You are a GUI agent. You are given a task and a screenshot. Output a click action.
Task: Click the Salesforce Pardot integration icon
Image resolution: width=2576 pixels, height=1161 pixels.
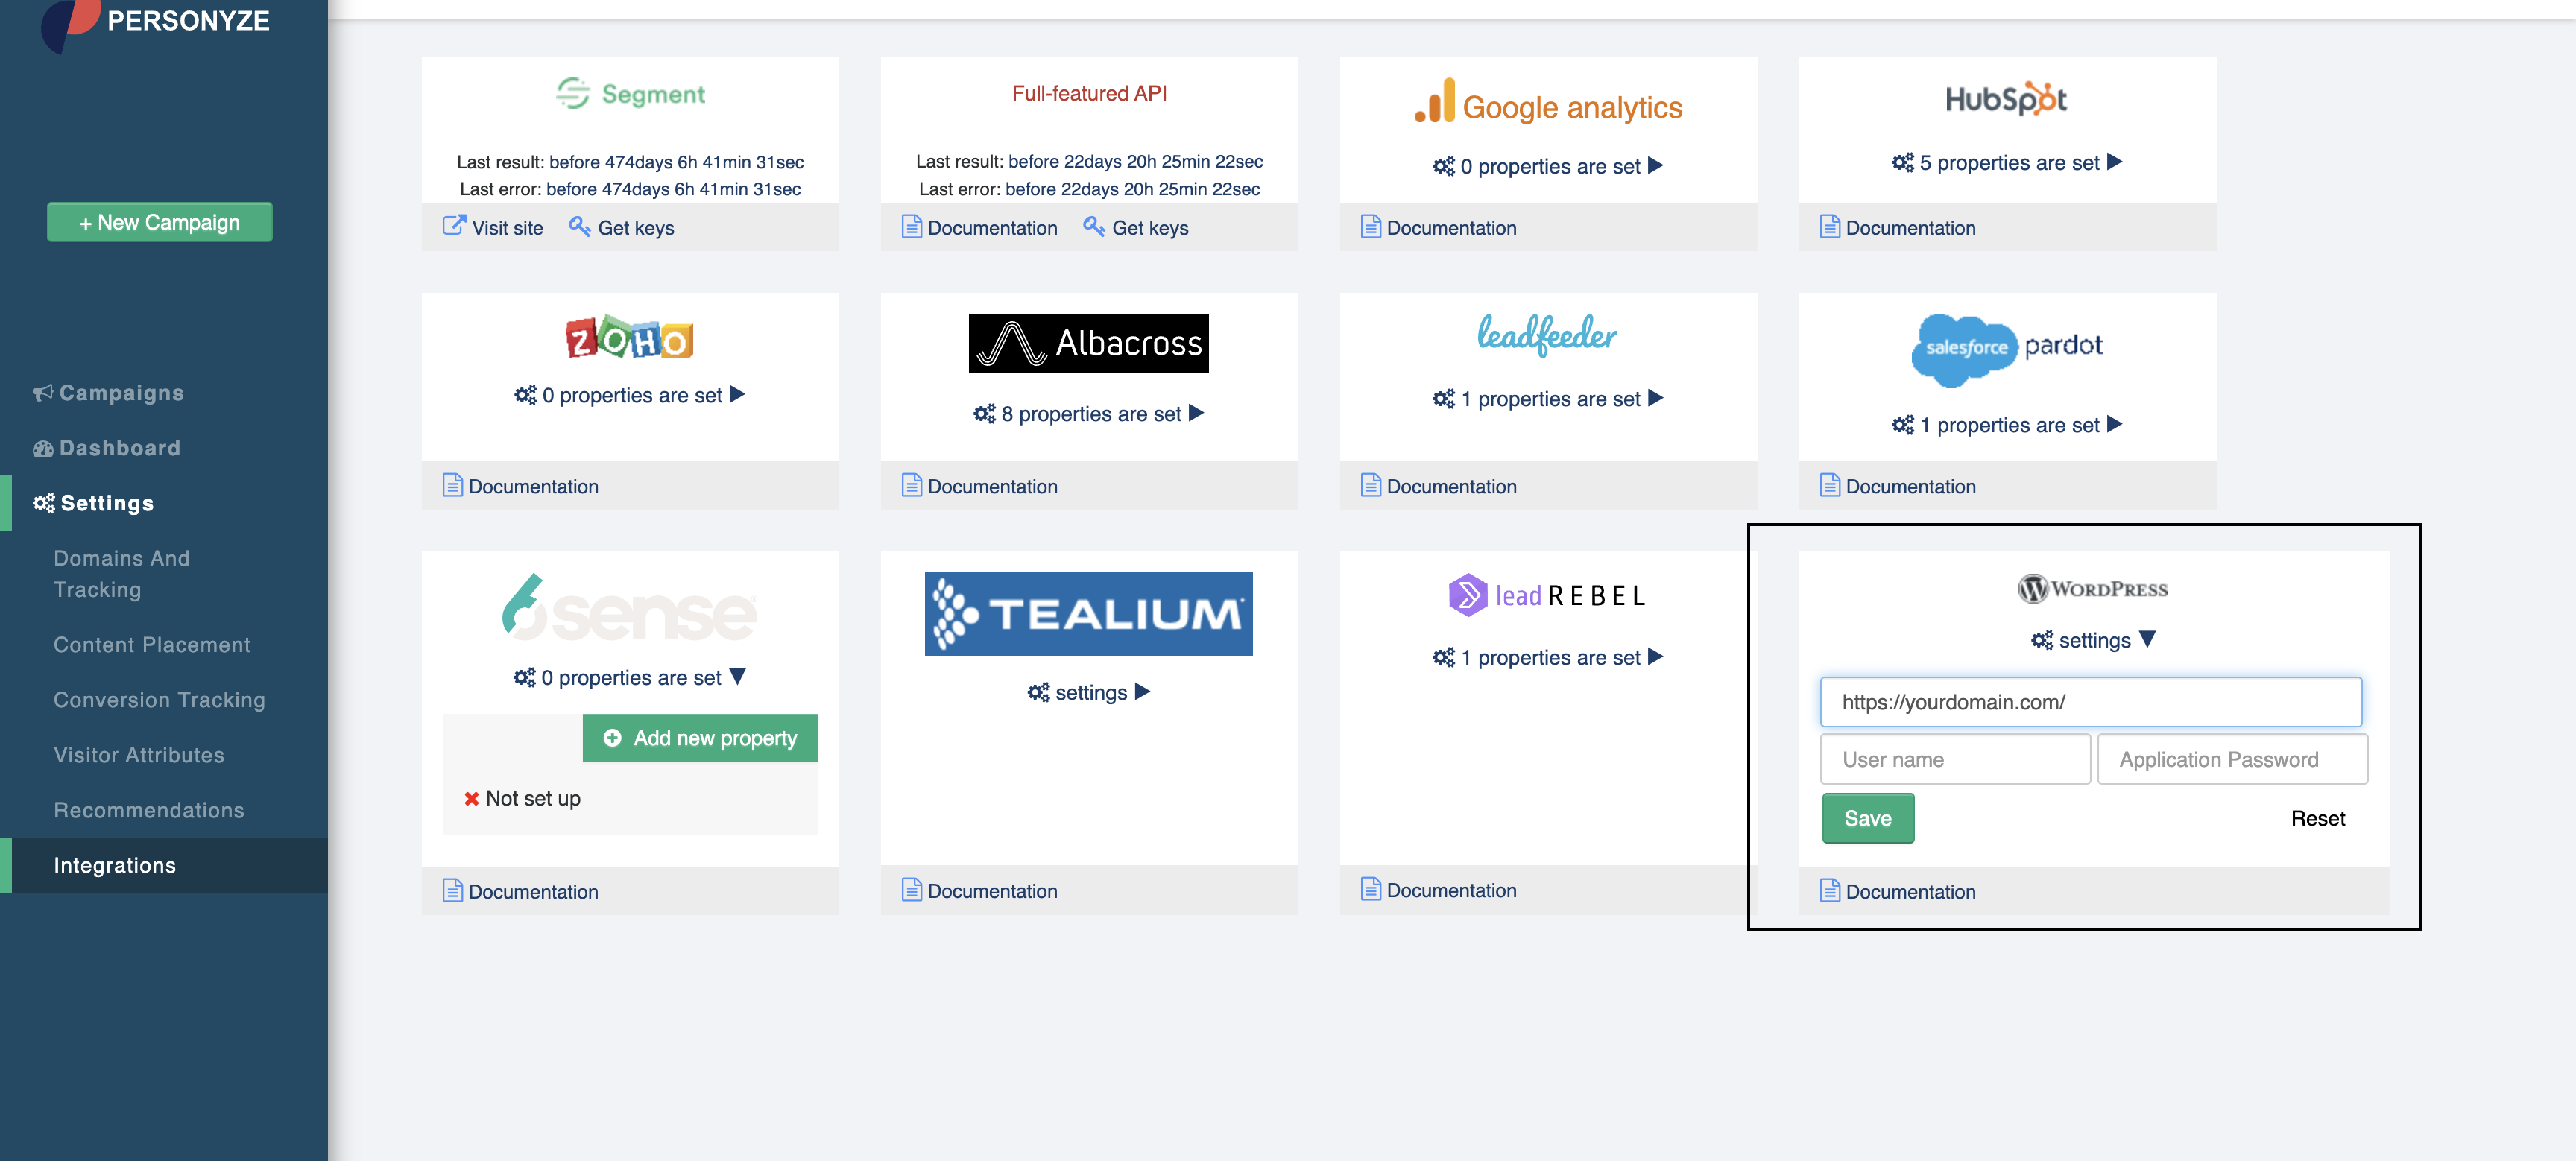pyautogui.click(x=2004, y=341)
